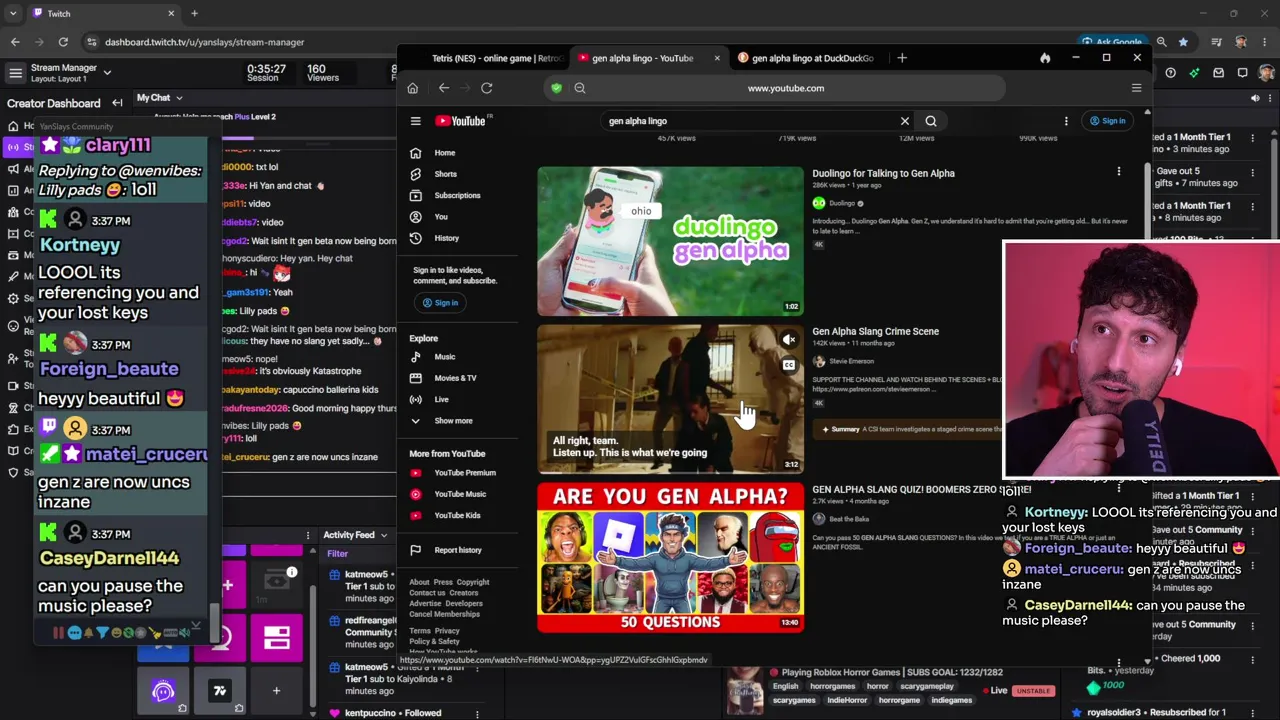Unmute the Gen Alpha Slang Crime Scene preview
Screen dimensions: 1280x720
click(789, 340)
